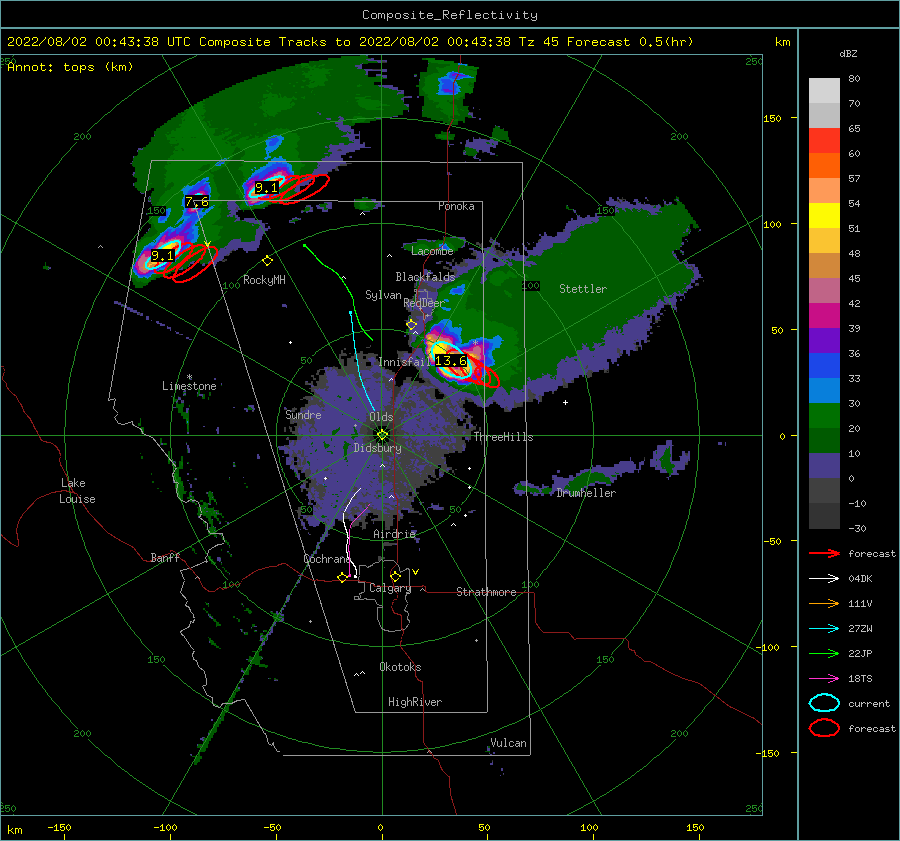Click the Vulcan city label
Viewport: 900px width, 841px height.
pyautogui.click(x=508, y=743)
